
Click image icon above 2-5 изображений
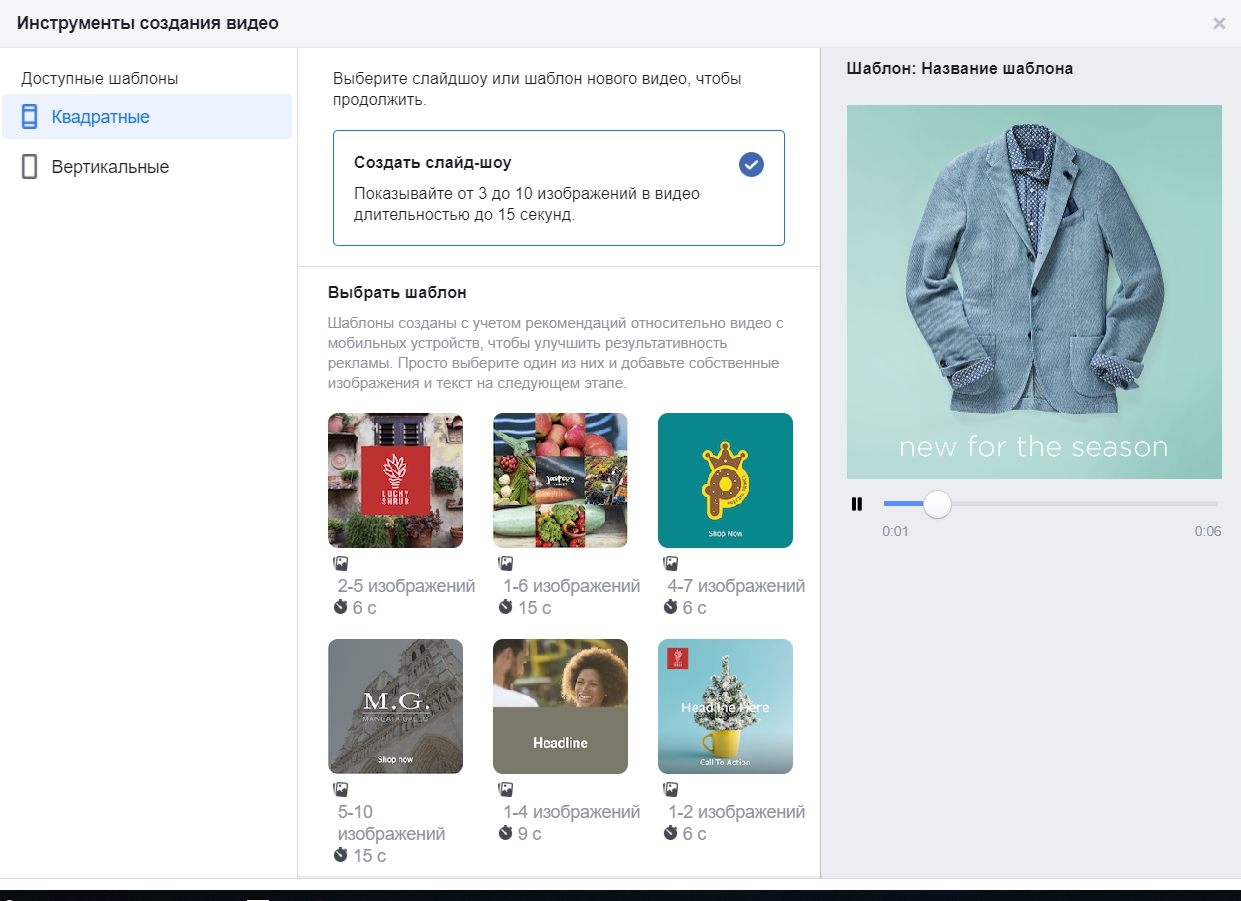click(341, 564)
